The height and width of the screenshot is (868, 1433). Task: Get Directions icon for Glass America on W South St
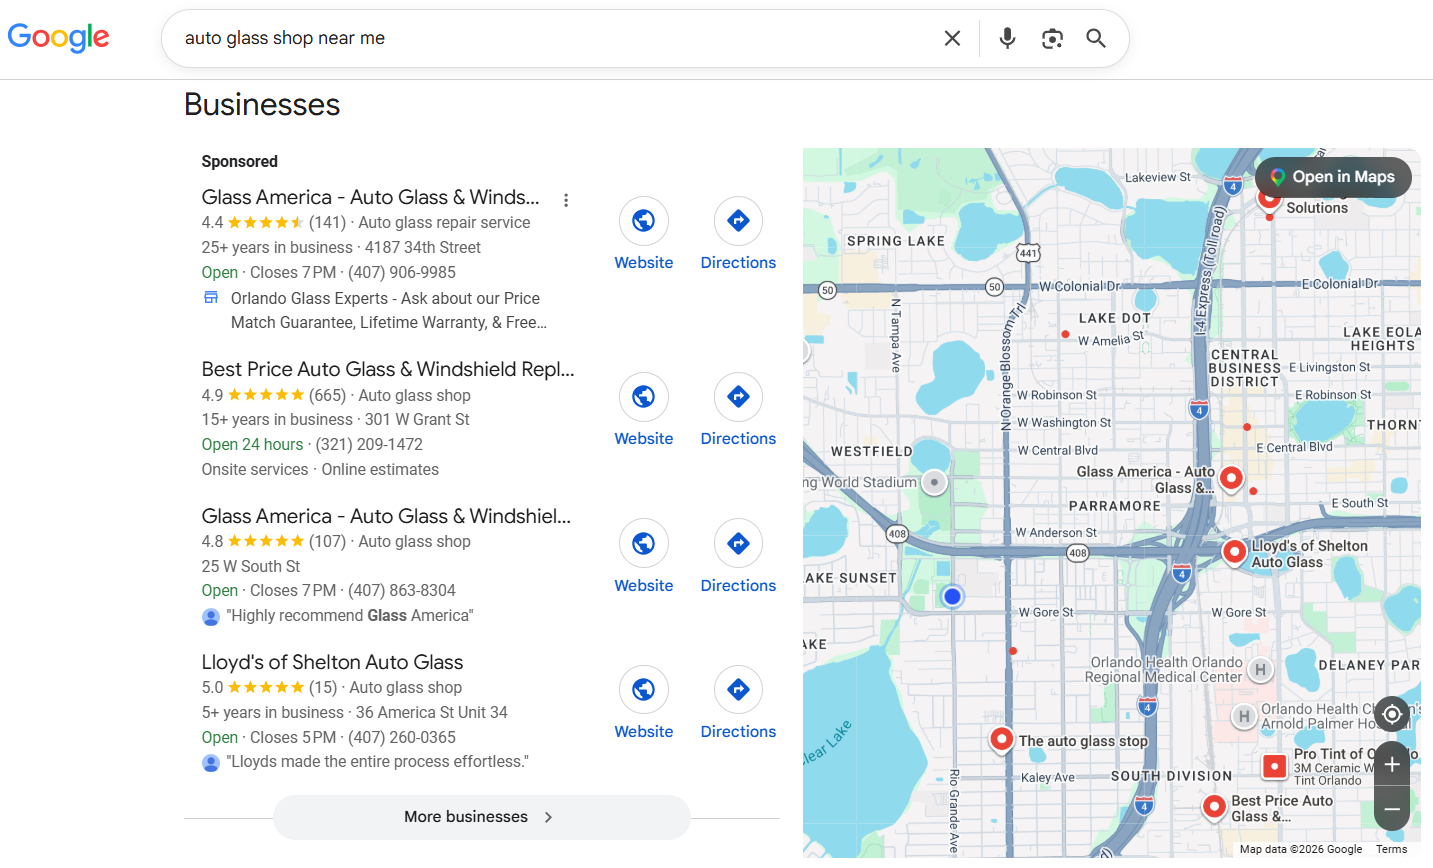point(738,543)
